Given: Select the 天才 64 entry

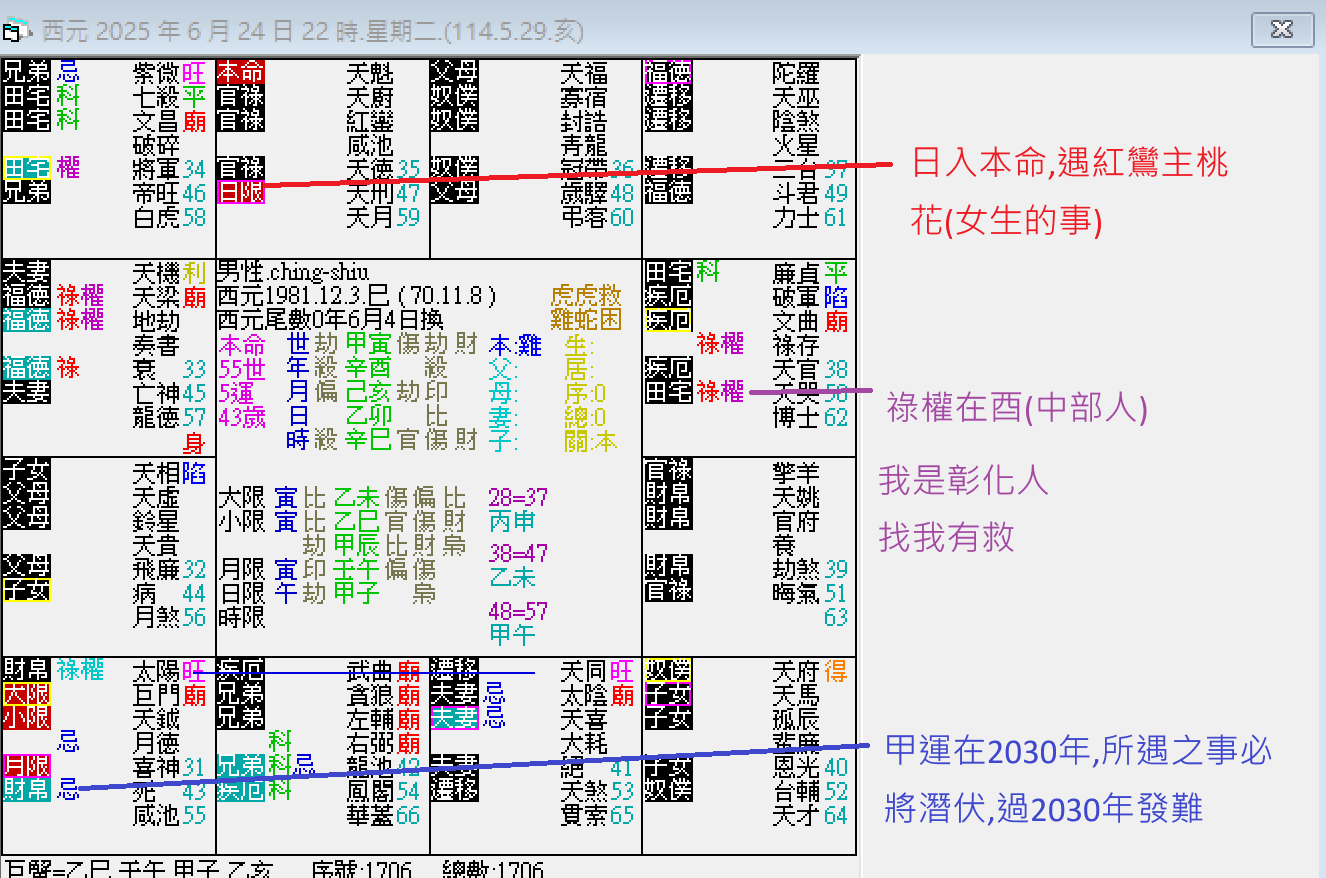Looking at the screenshot, I should tap(810, 815).
